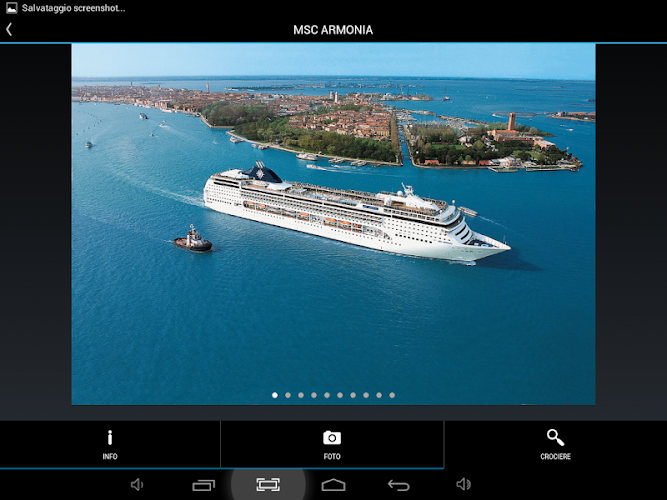
Task: Open the CROCIERE search tab
Action: pos(556,445)
